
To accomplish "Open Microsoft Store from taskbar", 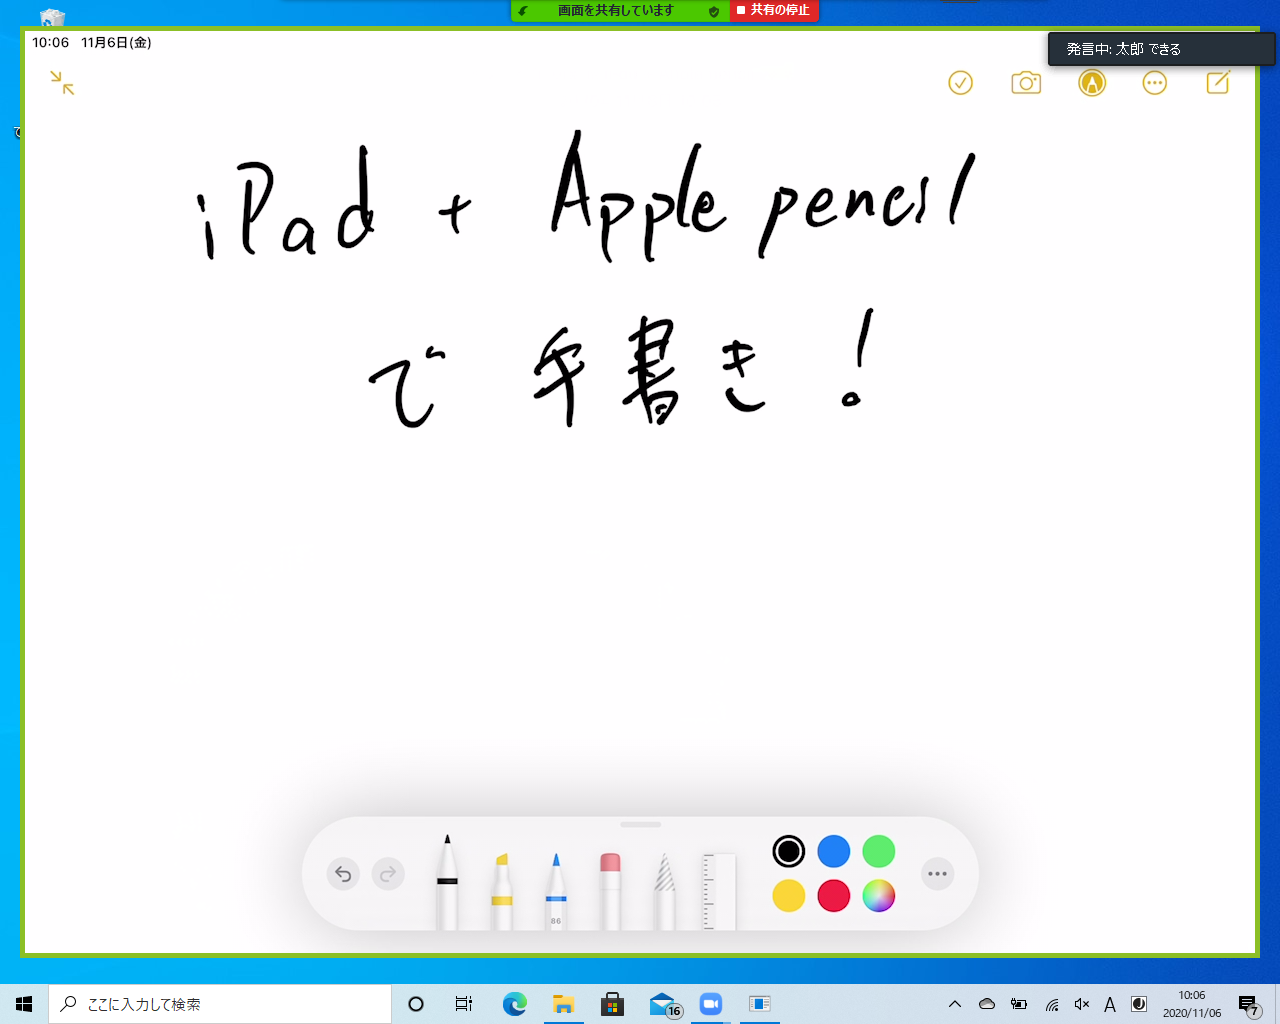I will tap(612, 1004).
